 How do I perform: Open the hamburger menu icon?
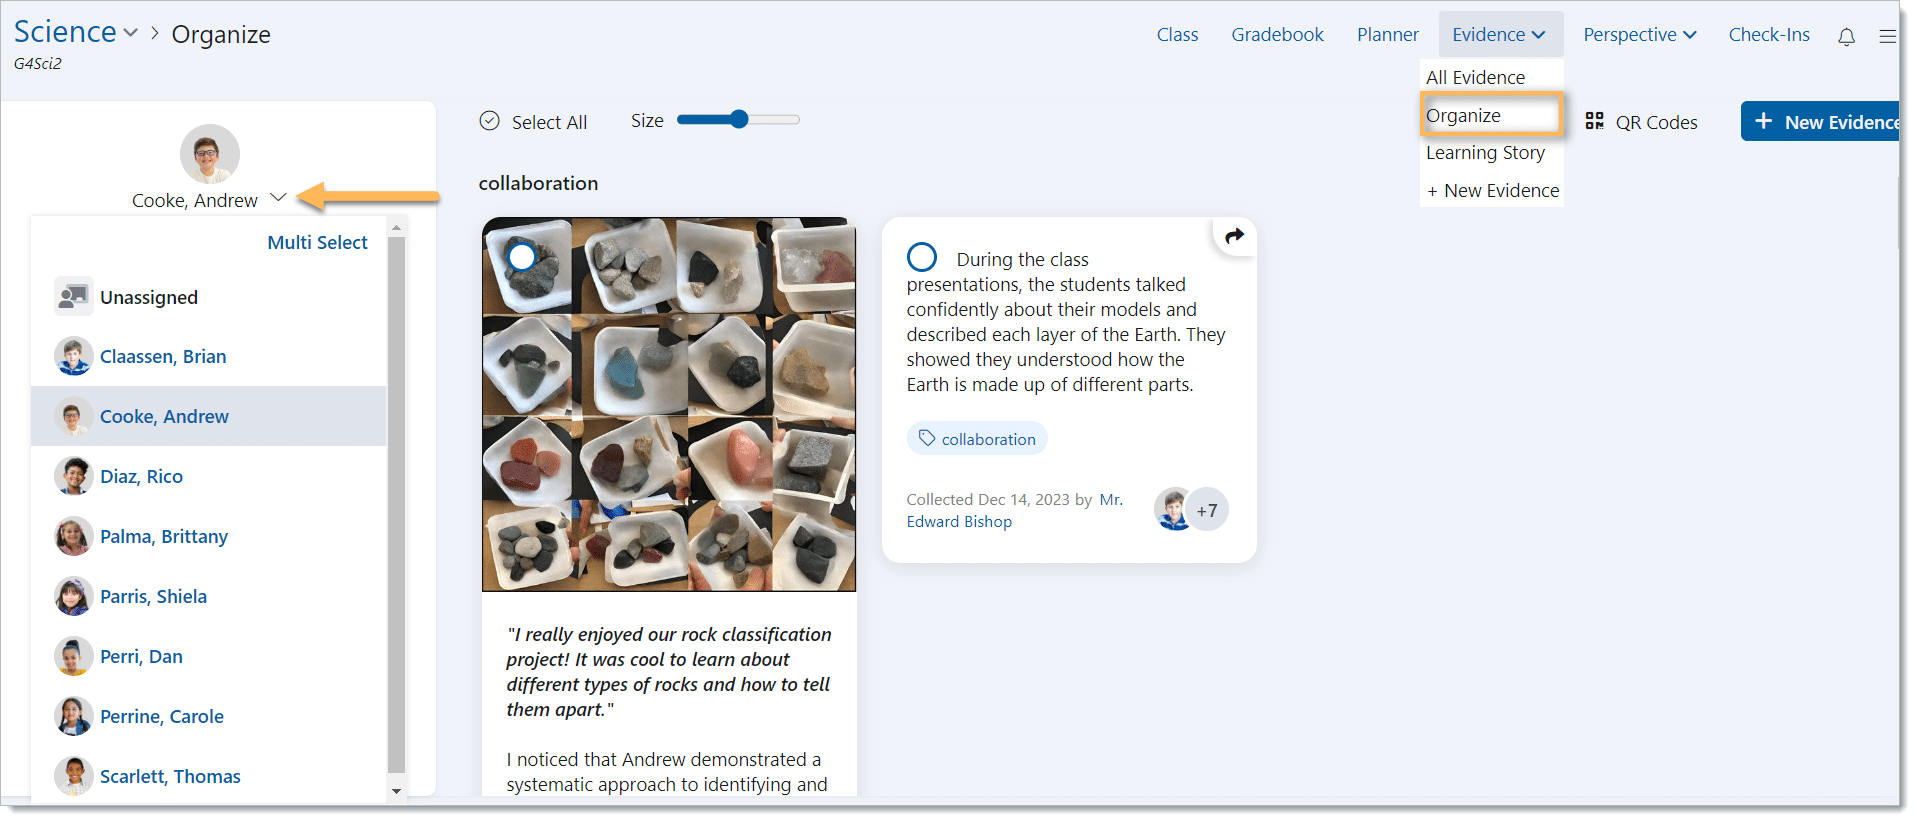pyautogui.click(x=1887, y=36)
